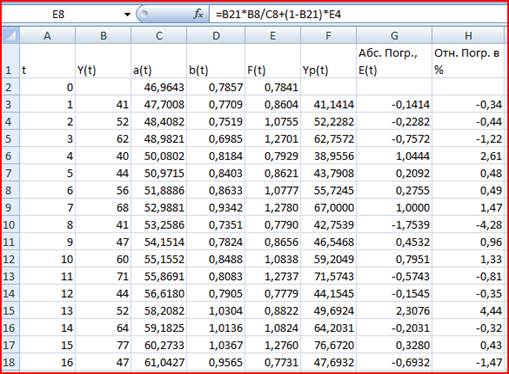Click cell H15 showing 4,44

[x=468, y=311]
